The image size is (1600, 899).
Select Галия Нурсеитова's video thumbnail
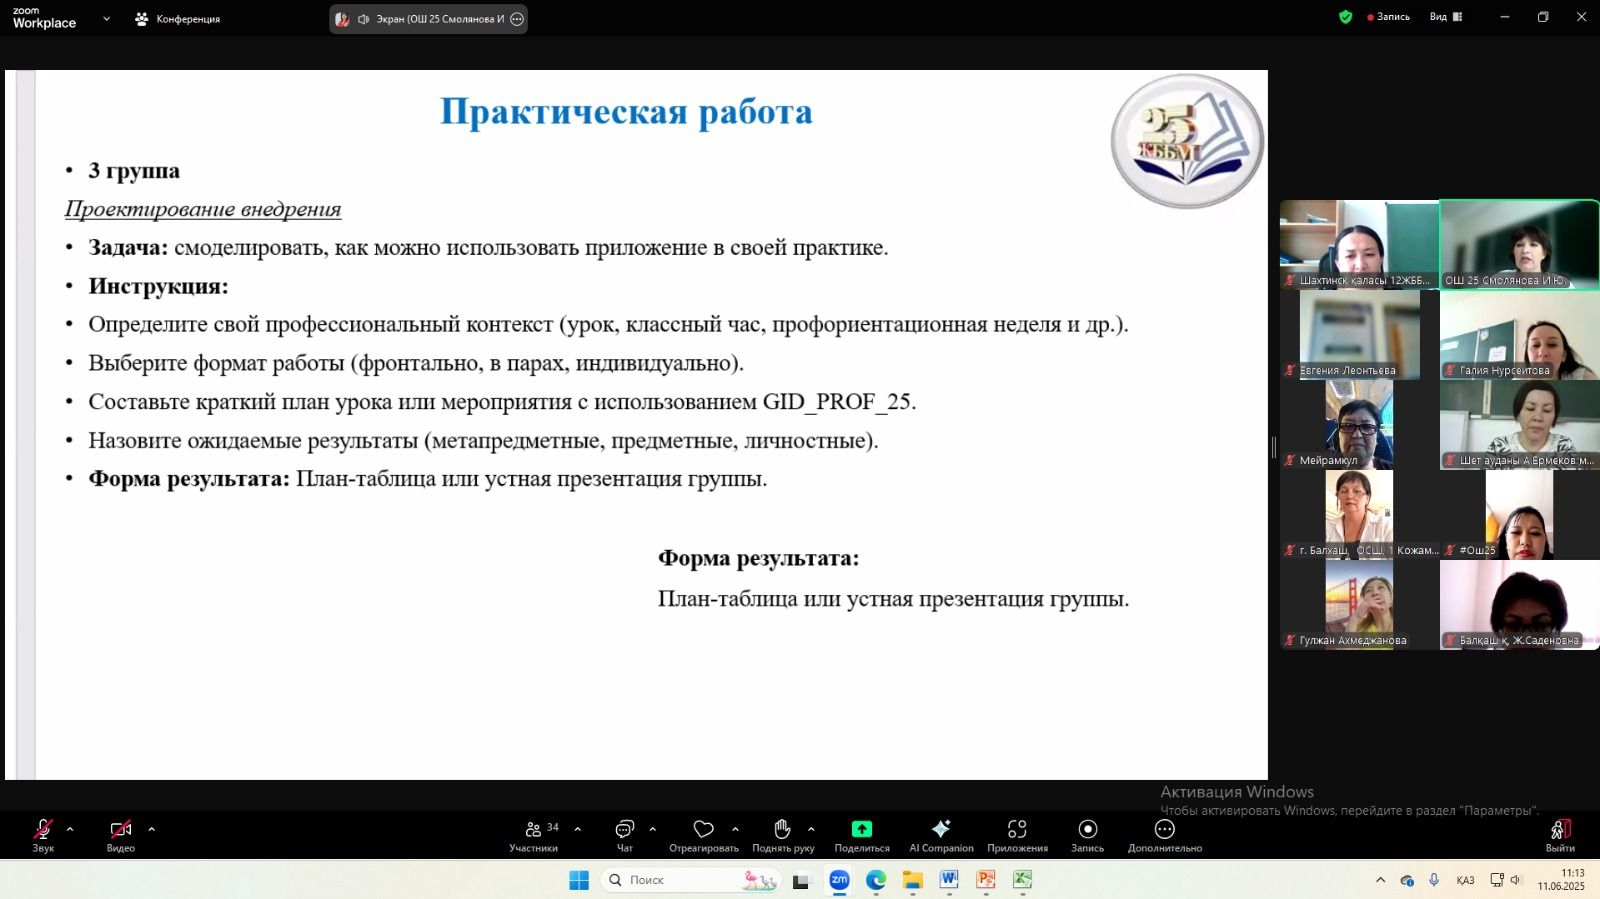(x=1519, y=335)
